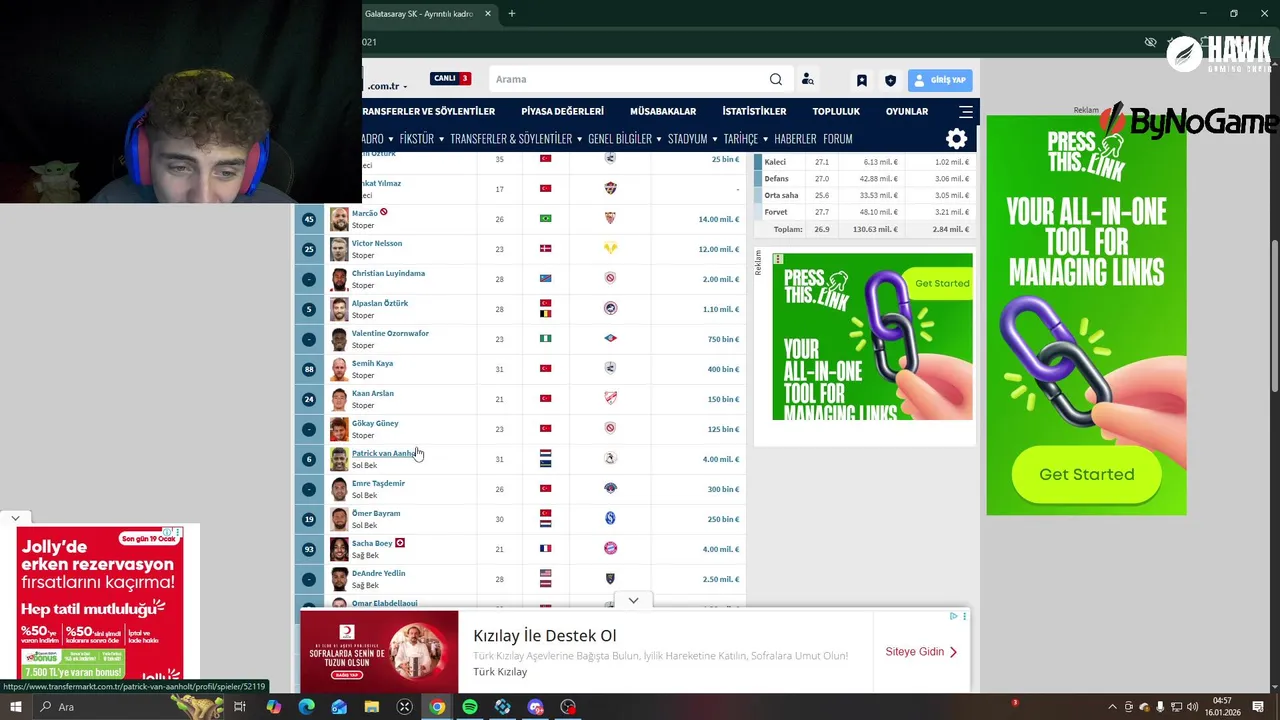Screen dimensions: 1280x720
Task: Click the red badge next to Sacha Boey
Action: (400, 543)
